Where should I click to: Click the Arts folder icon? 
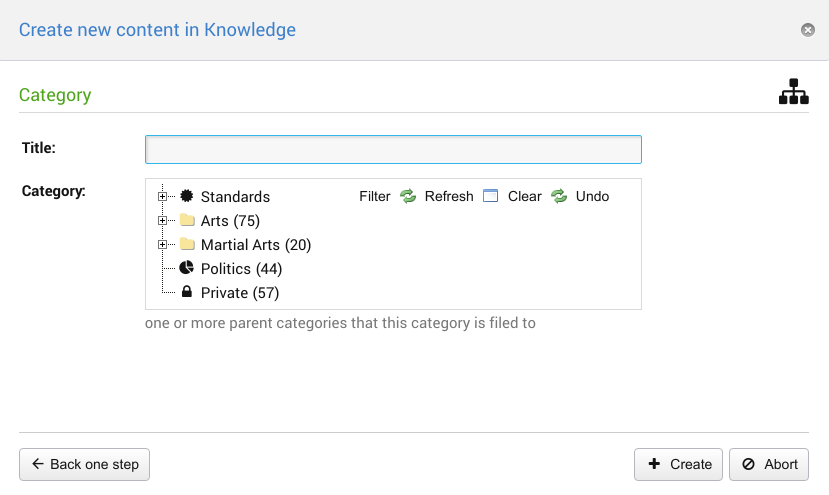pyautogui.click(x=187, y=220)
